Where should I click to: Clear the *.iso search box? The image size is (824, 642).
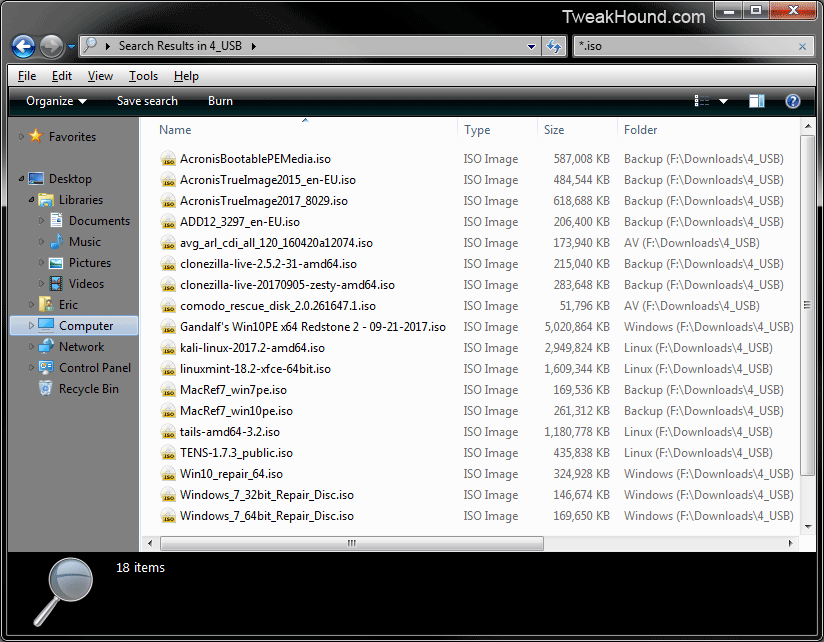[x=802, y=47]
